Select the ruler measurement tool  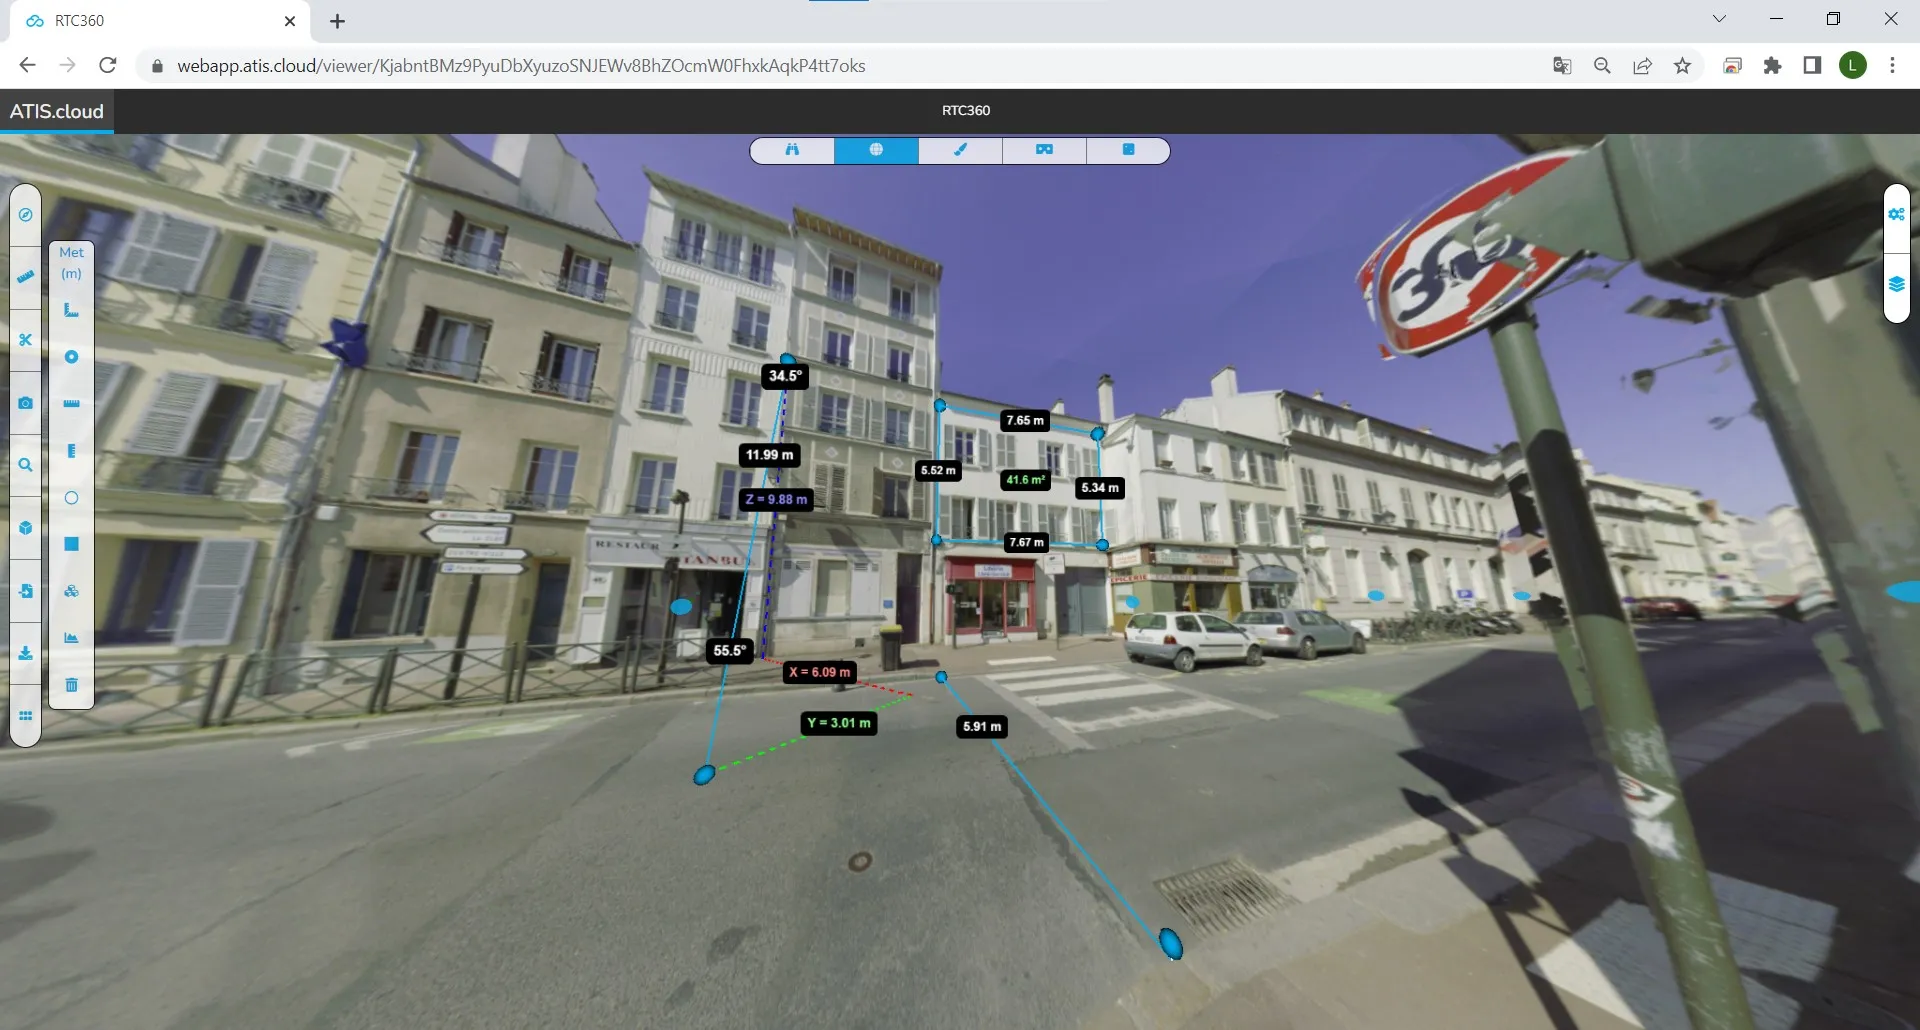25,278
